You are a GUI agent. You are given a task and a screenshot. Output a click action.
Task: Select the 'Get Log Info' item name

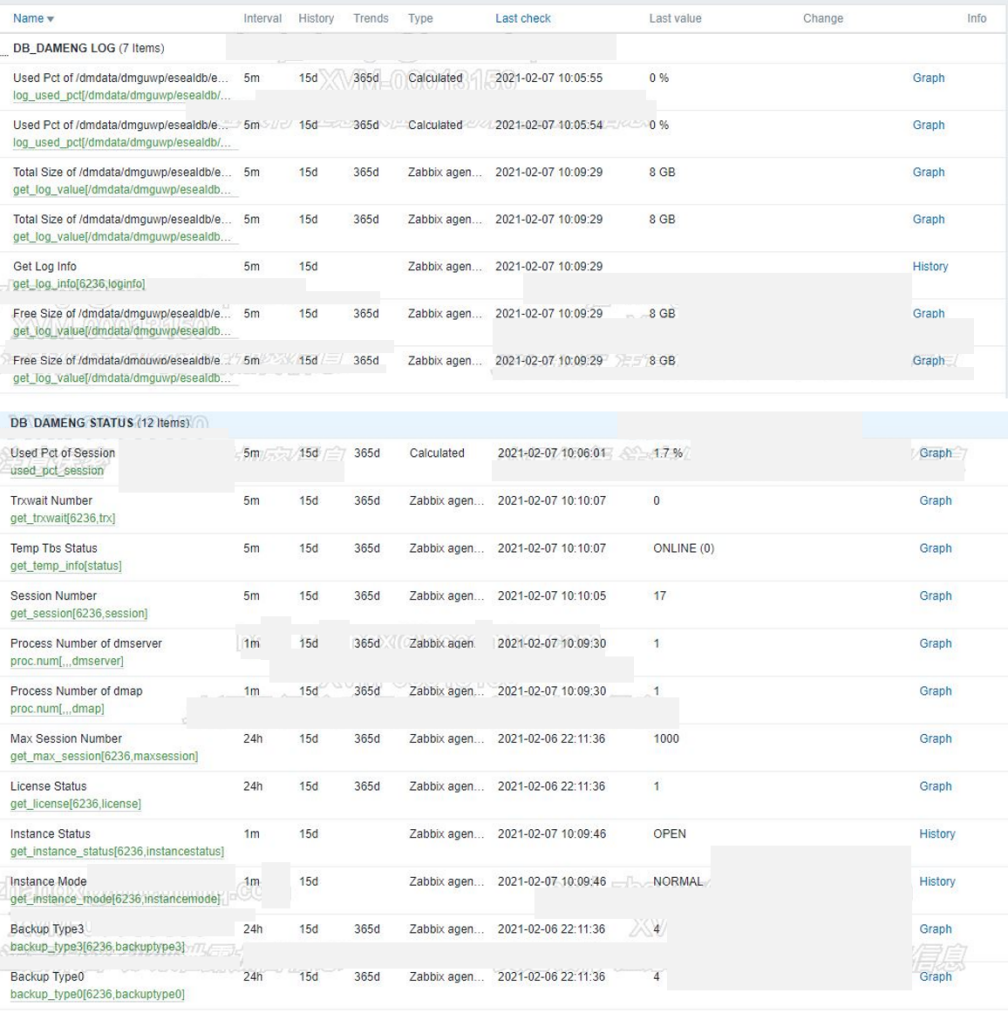44,267
